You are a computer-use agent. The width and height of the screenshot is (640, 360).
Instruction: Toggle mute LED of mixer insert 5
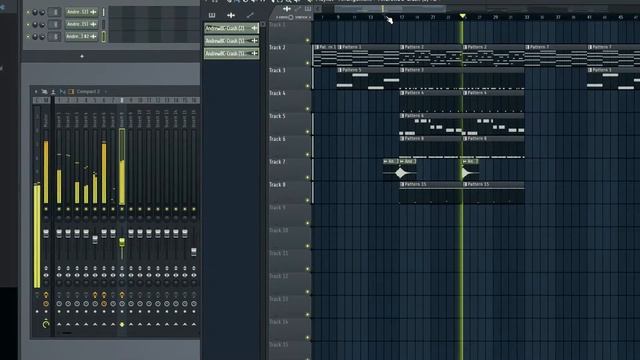(95, 209)
